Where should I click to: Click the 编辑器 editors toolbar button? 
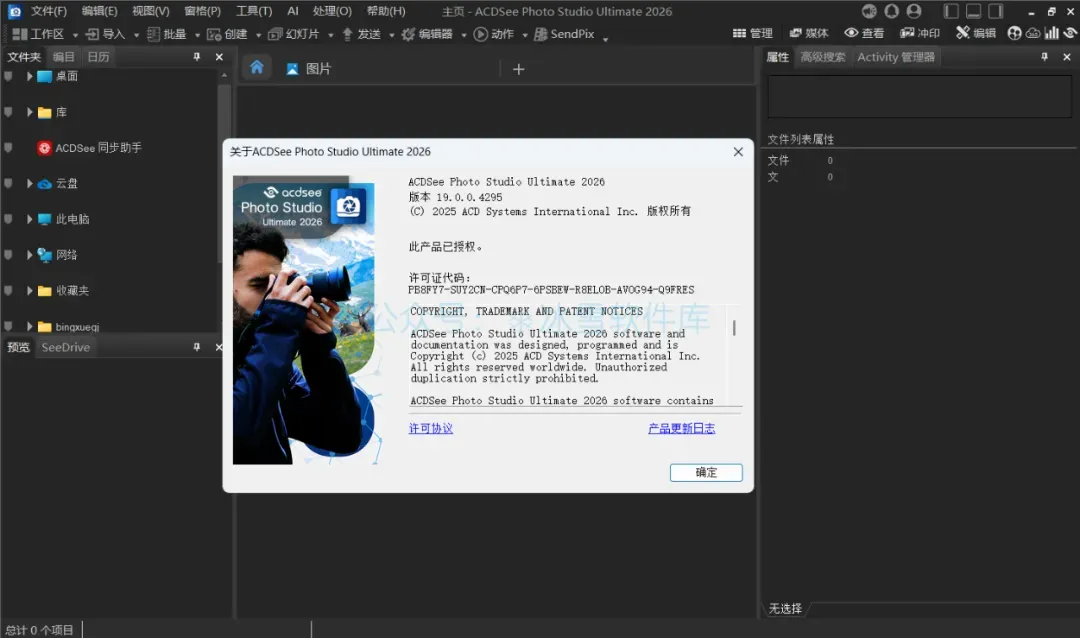427,34
